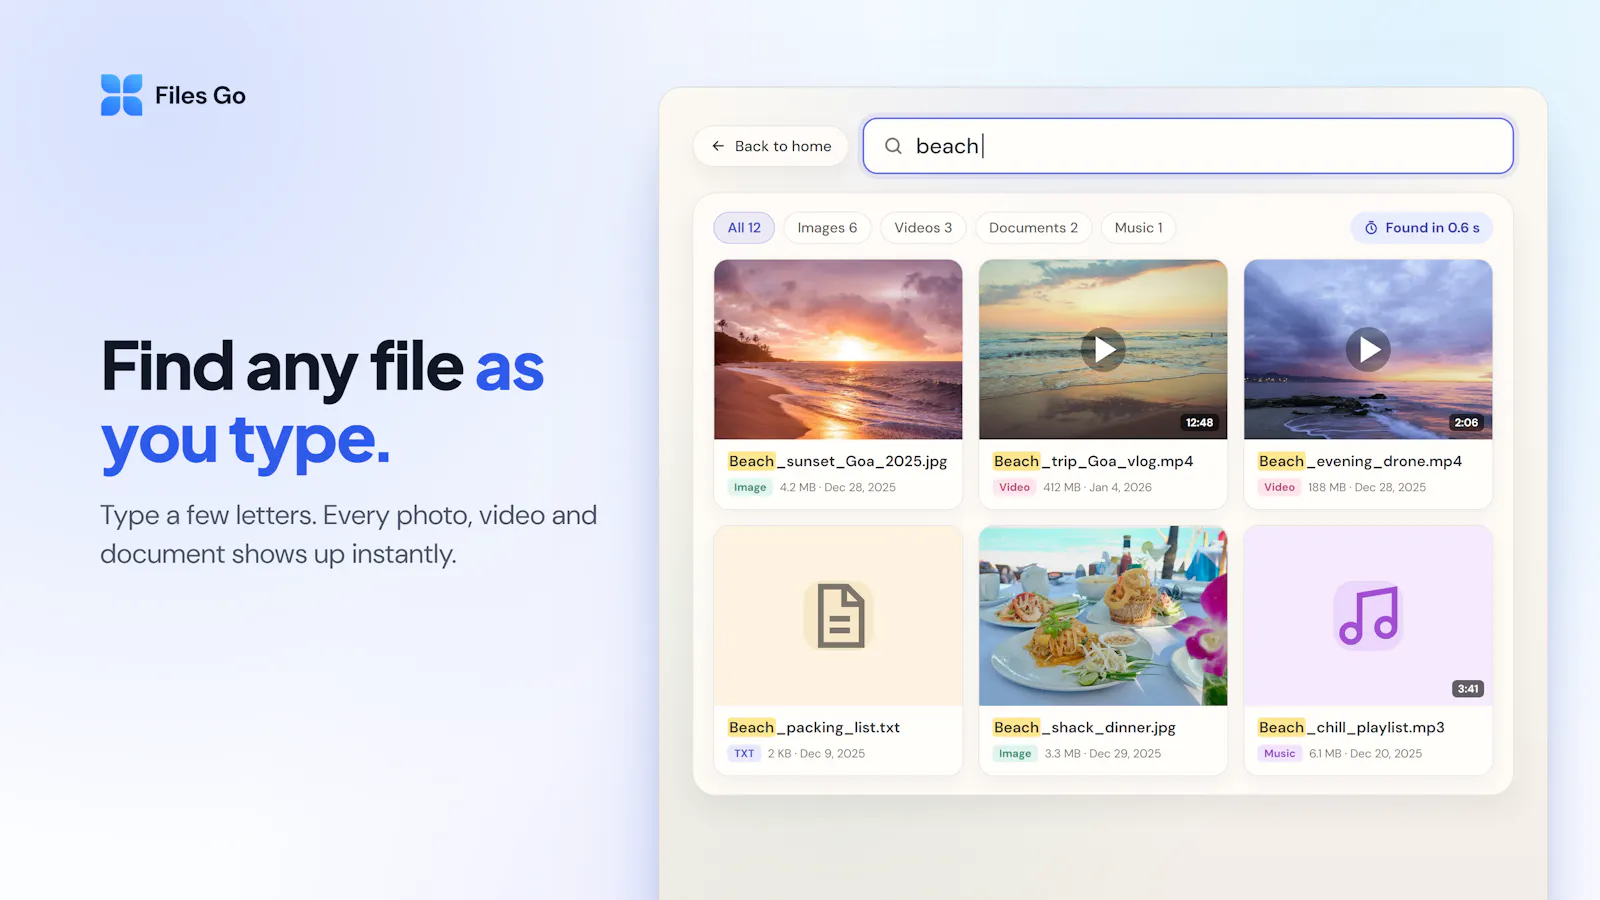
Task: Click the 412 MB · Jan 4, 2026 details
Action: pyautogui.click(x=1097, y=488)
